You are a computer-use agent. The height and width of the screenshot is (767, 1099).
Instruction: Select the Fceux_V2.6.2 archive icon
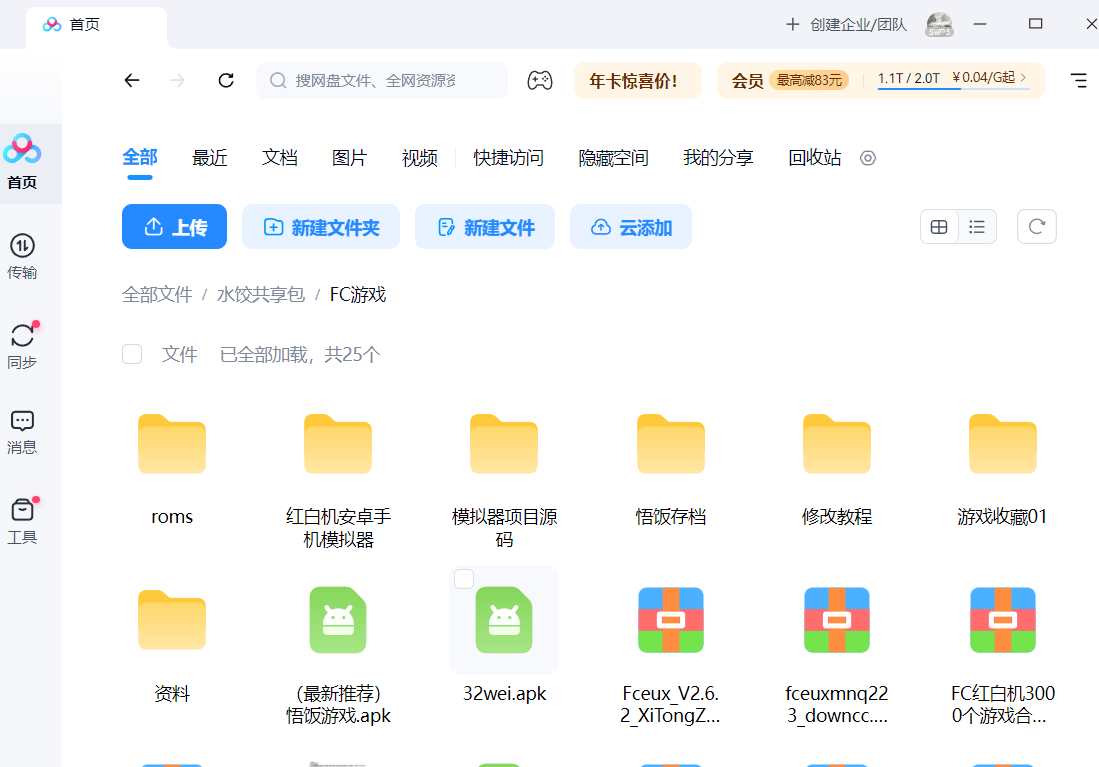click(x=671, y=620)
